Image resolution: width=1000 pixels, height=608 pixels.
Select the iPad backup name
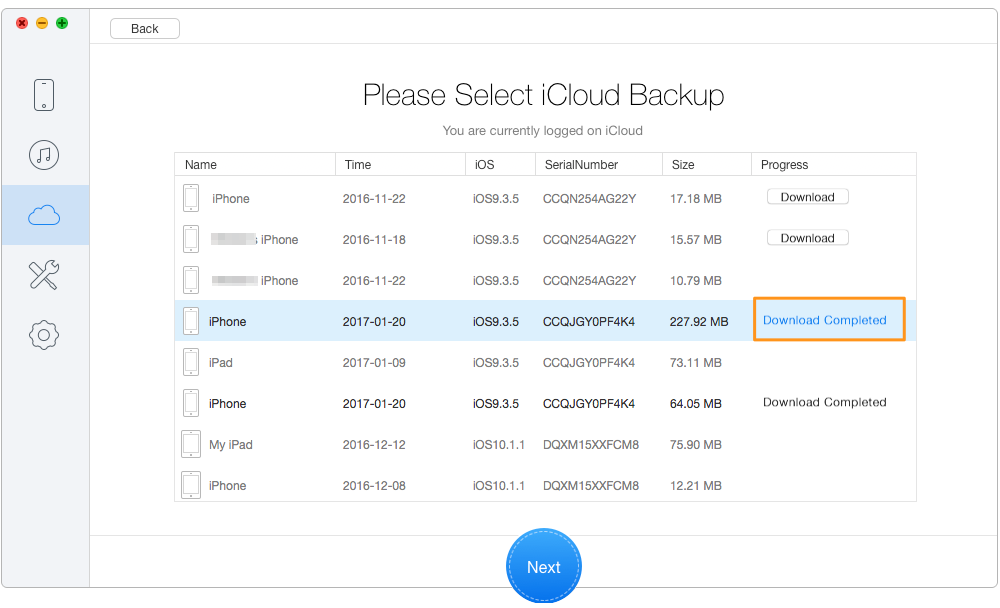coord(221,362)
